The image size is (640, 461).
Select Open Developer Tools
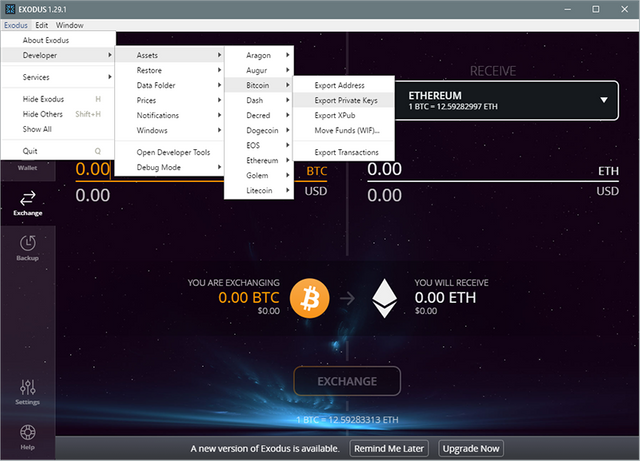coord(169,152)
